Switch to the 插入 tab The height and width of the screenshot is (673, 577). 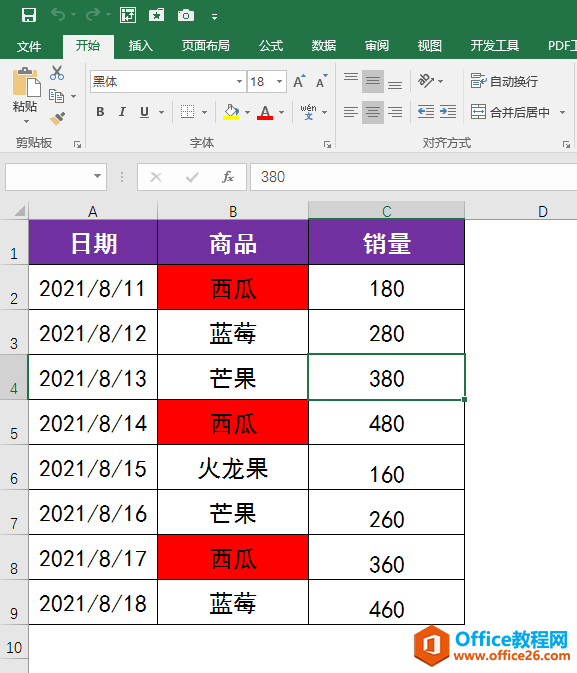[x=141, y=45]
